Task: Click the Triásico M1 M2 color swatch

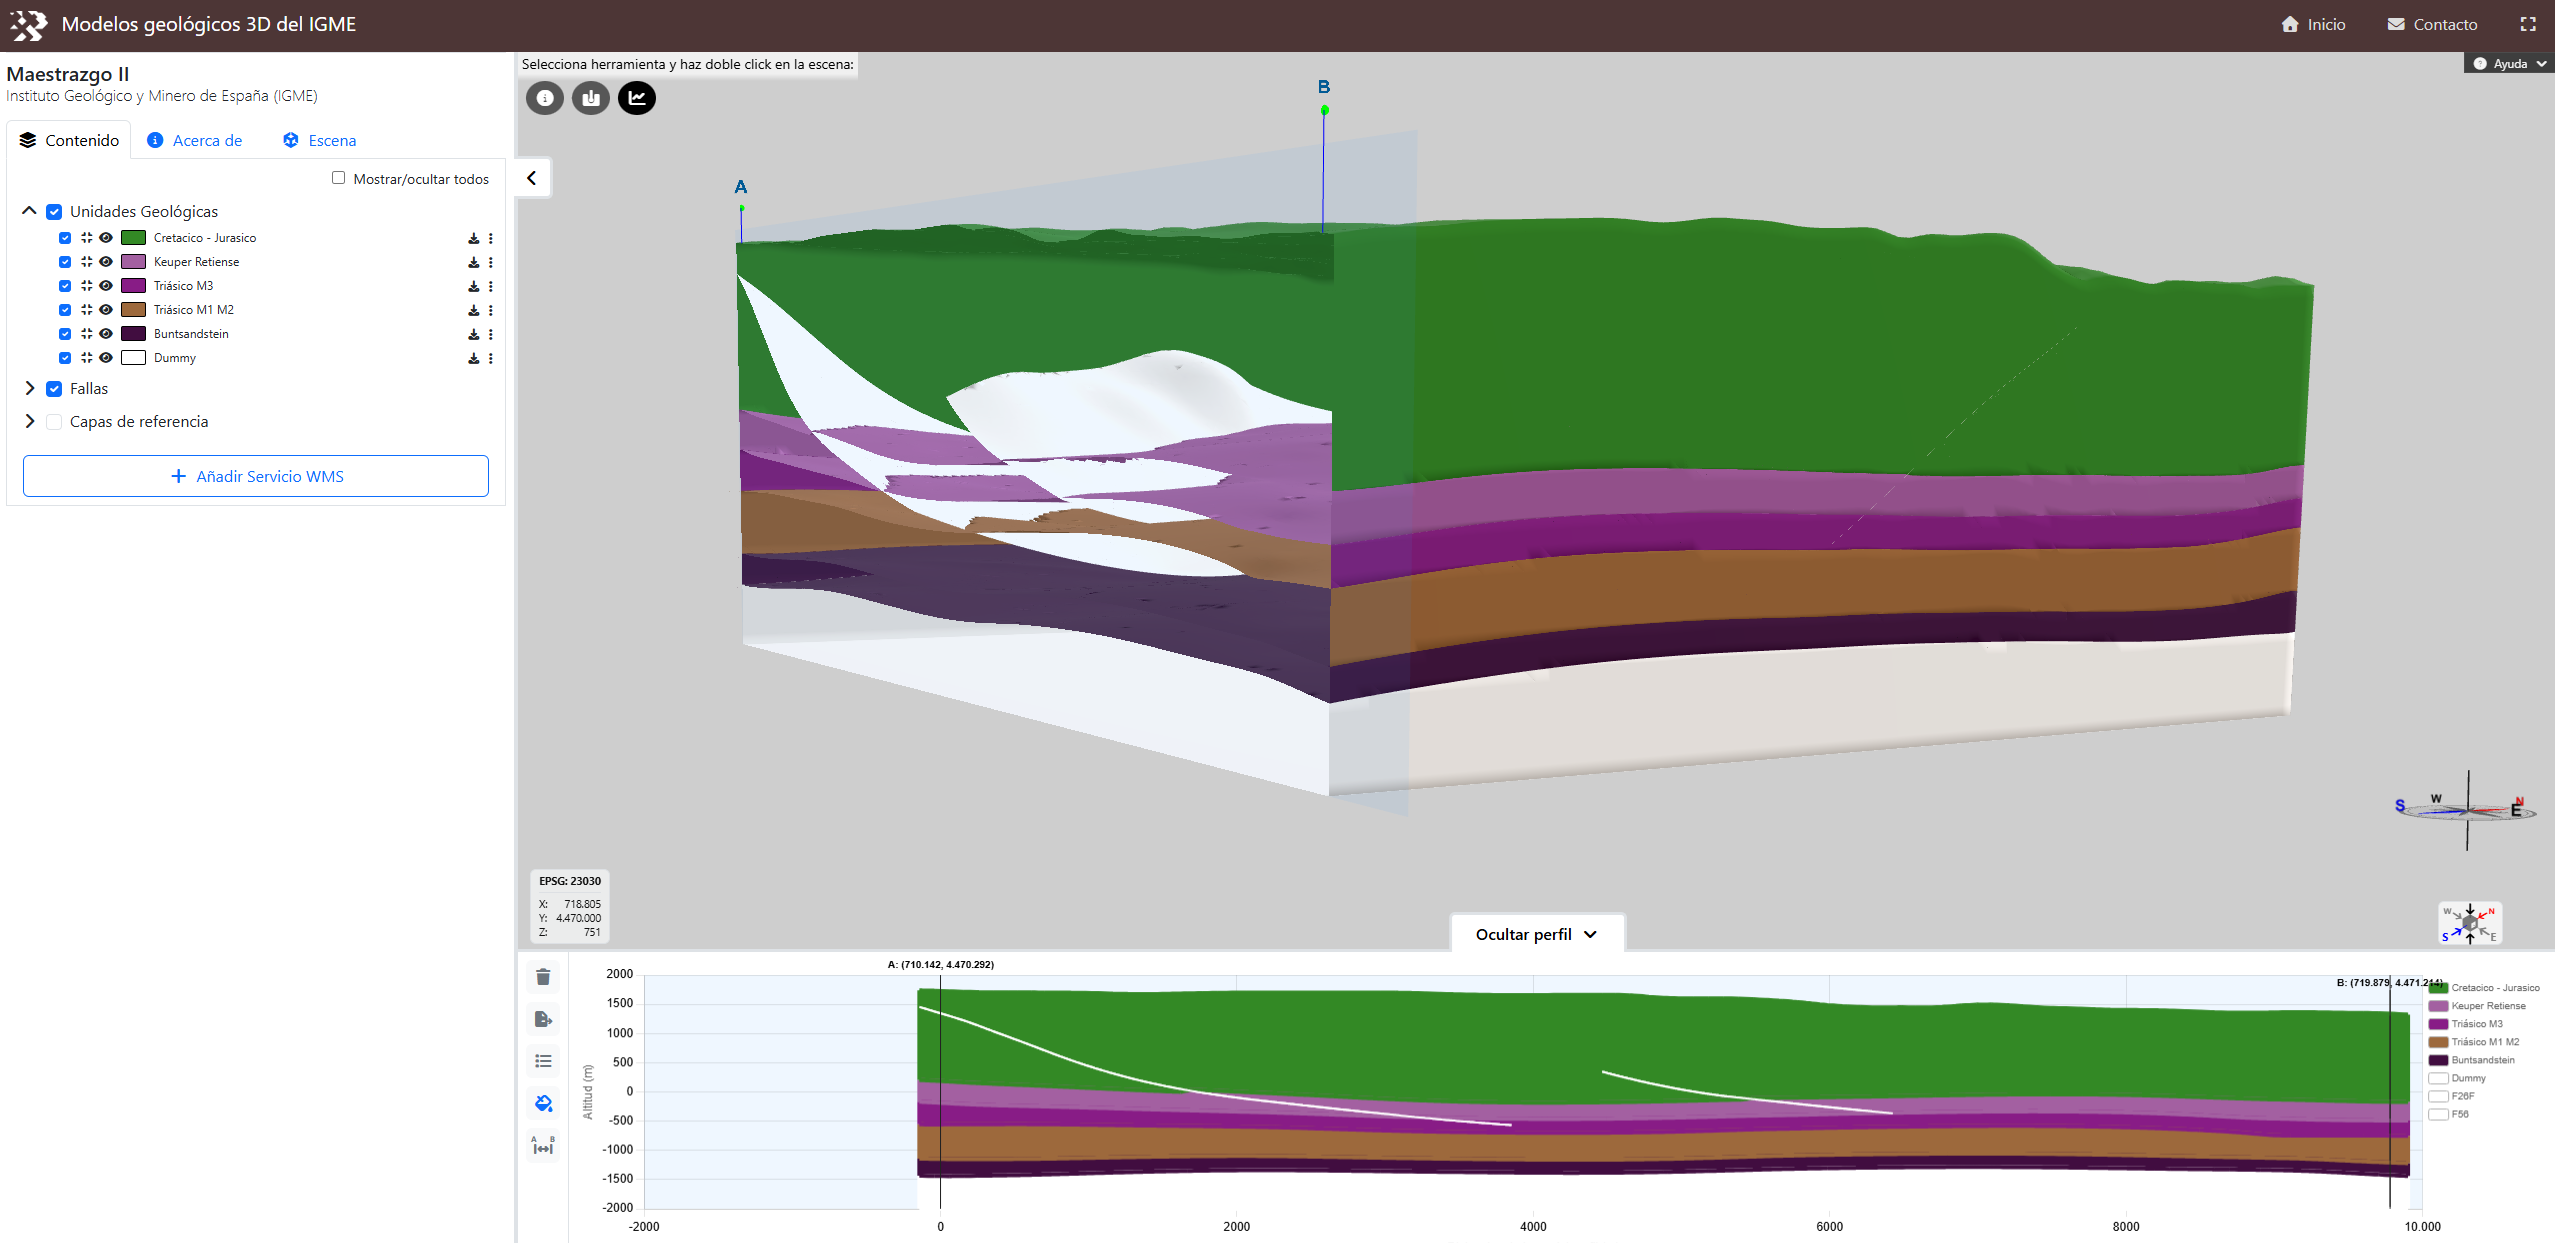Action: pos(134,309)
